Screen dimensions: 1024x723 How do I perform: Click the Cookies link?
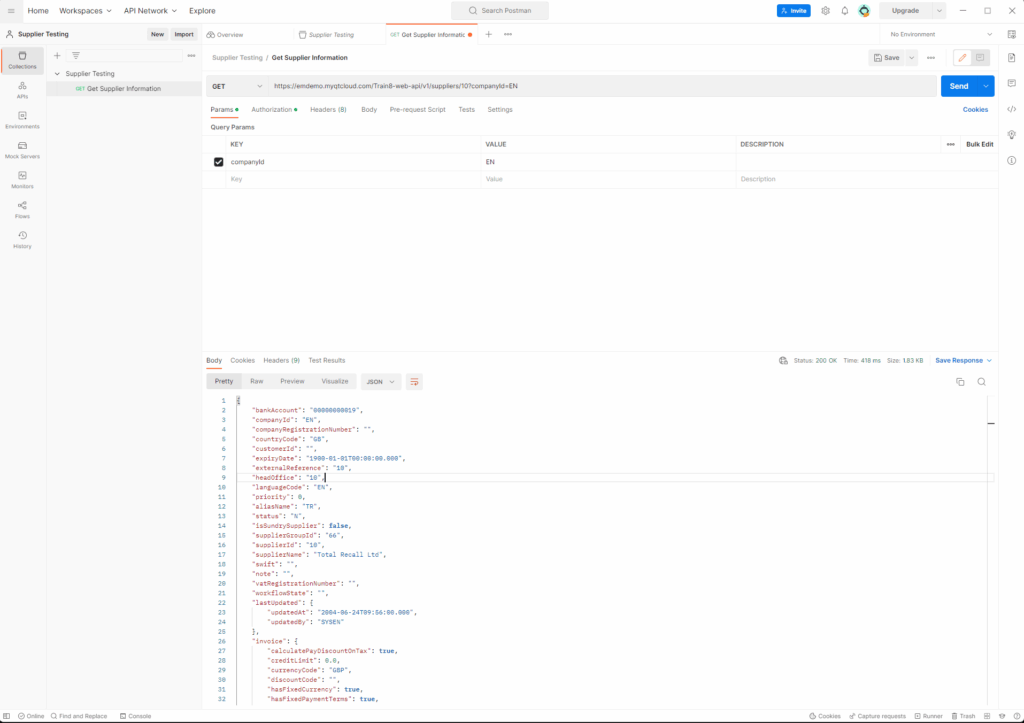point(975,110)
